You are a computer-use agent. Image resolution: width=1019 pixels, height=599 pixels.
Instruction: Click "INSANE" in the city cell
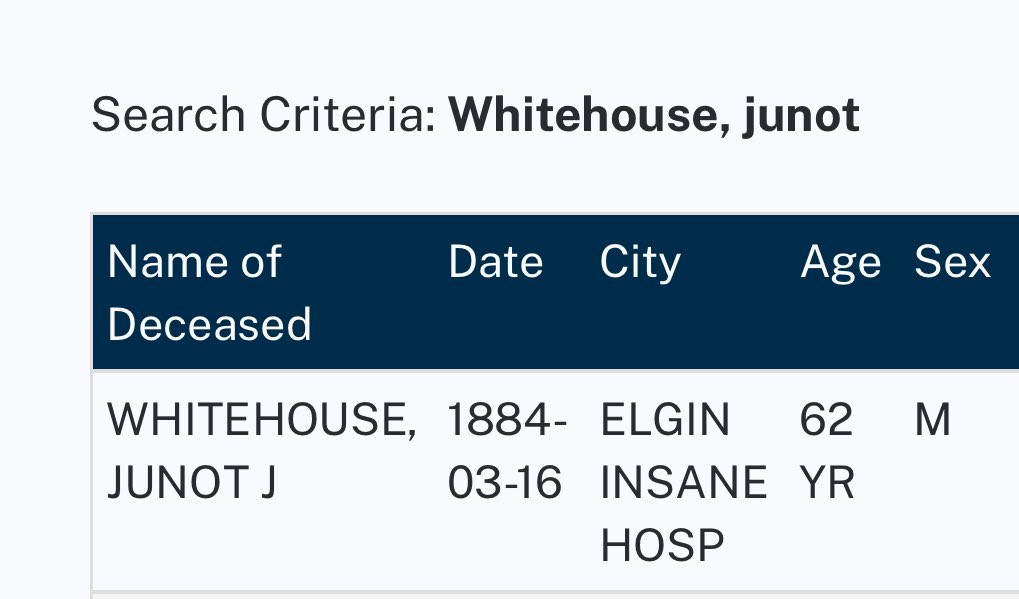click(683, 483)
